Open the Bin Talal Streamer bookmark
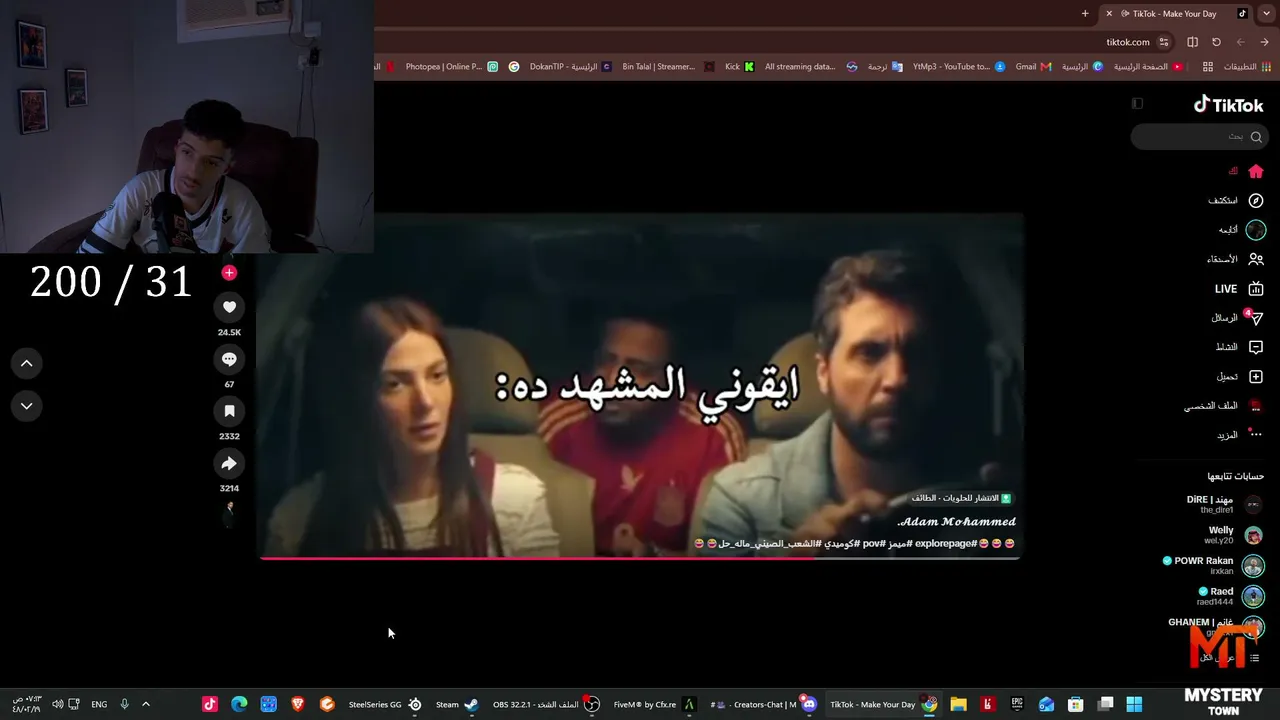This screenshot has width=1280, height=720. tap(668, 67)
